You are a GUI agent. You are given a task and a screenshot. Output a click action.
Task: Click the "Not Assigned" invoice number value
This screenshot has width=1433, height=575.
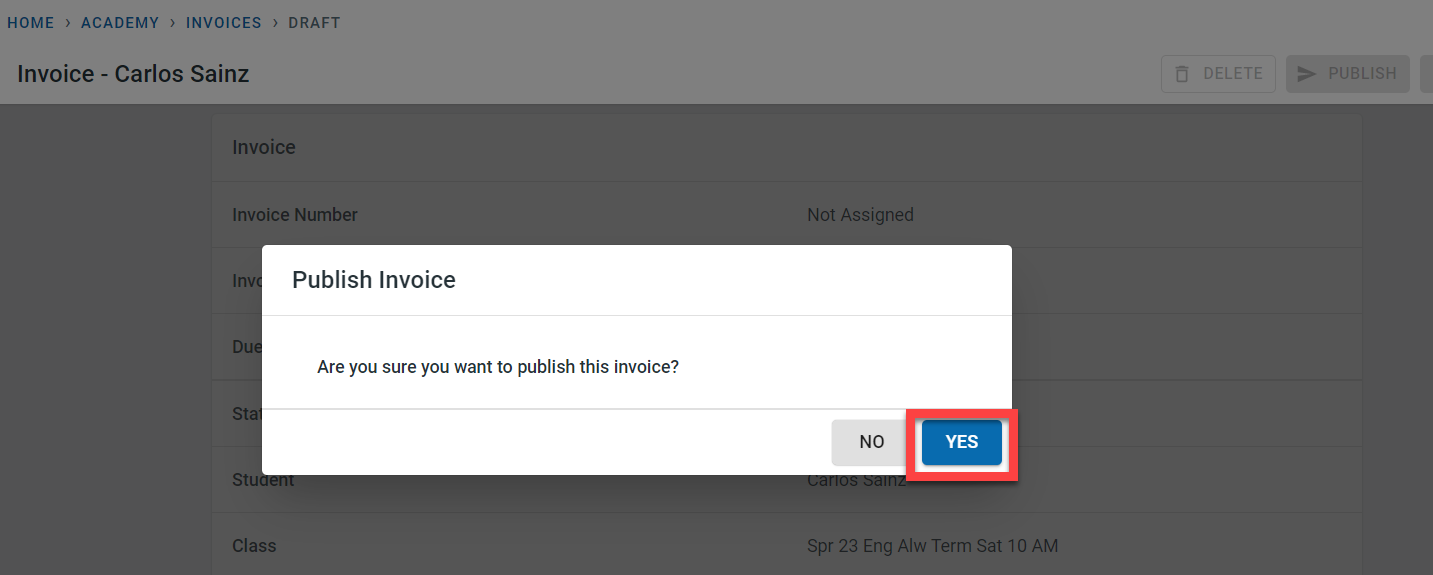[860, 215]
